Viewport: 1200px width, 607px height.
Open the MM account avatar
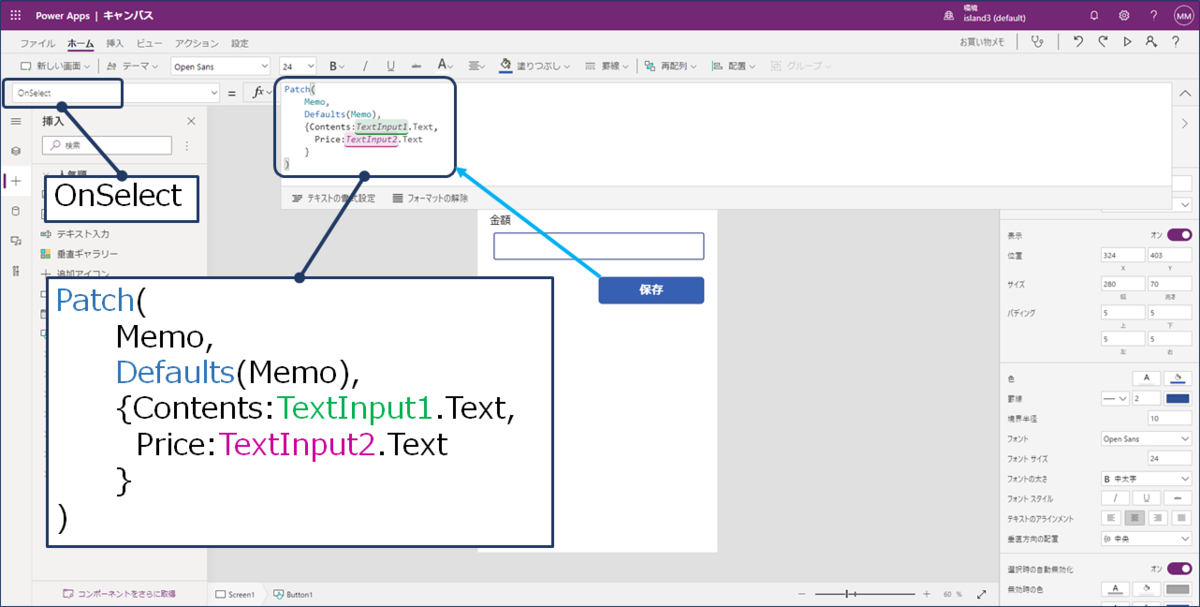1183,16
